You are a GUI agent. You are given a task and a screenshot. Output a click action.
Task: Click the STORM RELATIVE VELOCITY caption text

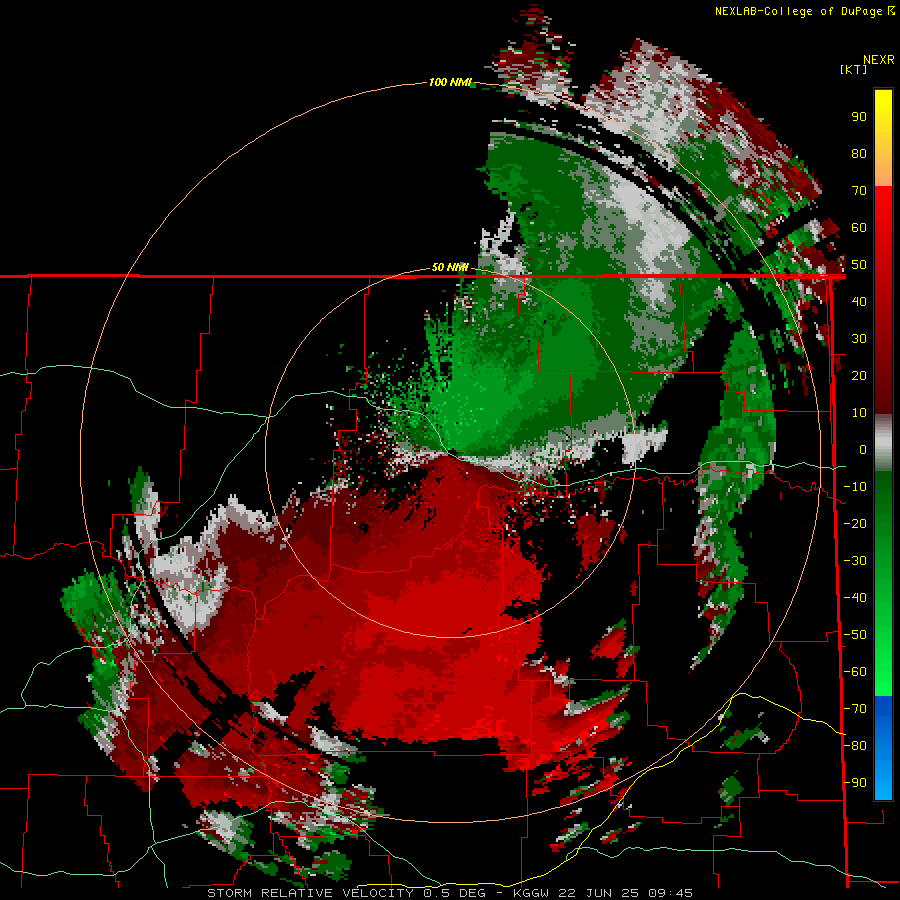[310, 893]
